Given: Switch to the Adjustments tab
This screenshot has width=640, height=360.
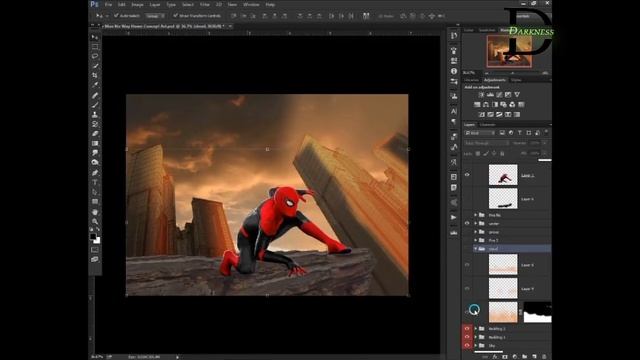Looking at the screenshot, I should (x=495, y=80).
